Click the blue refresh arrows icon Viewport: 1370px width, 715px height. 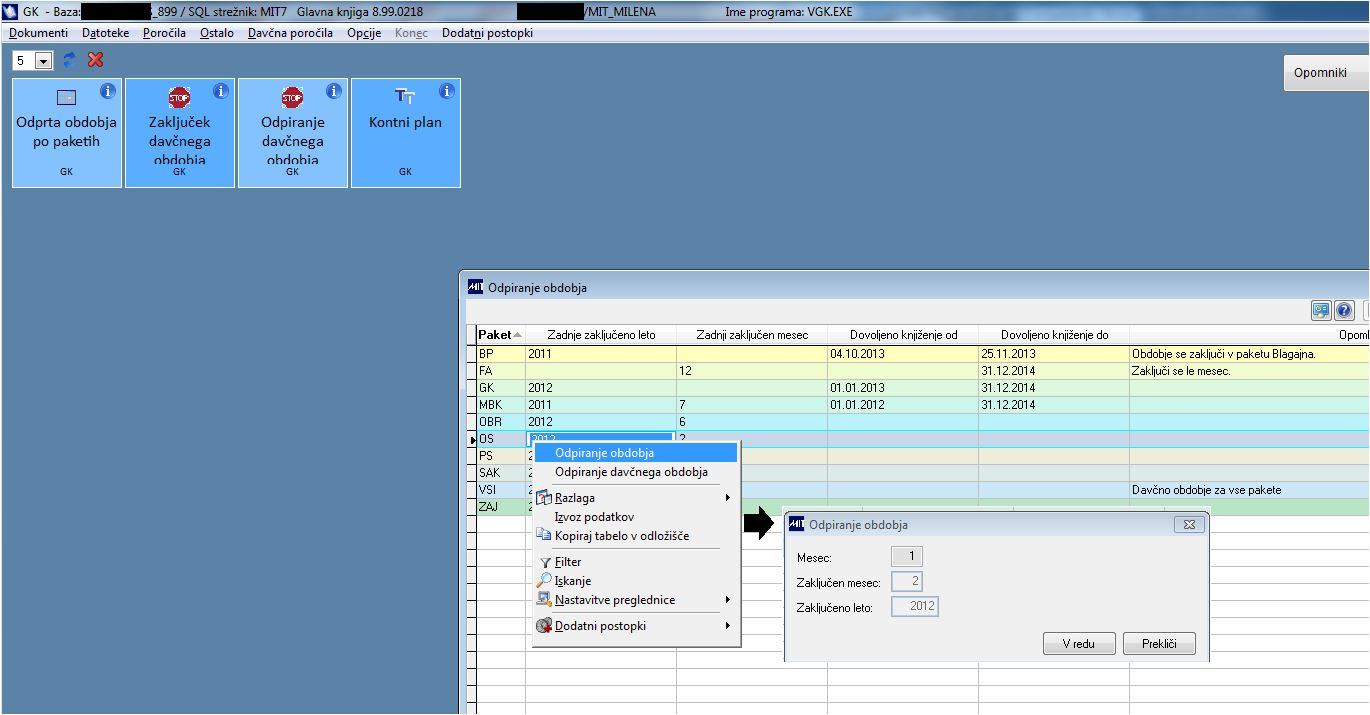(x=69, y=60)
